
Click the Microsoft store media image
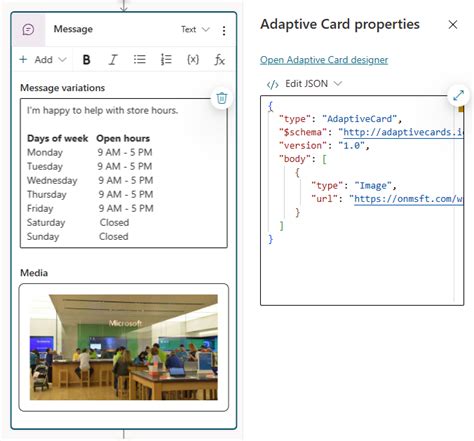(124, 347)
